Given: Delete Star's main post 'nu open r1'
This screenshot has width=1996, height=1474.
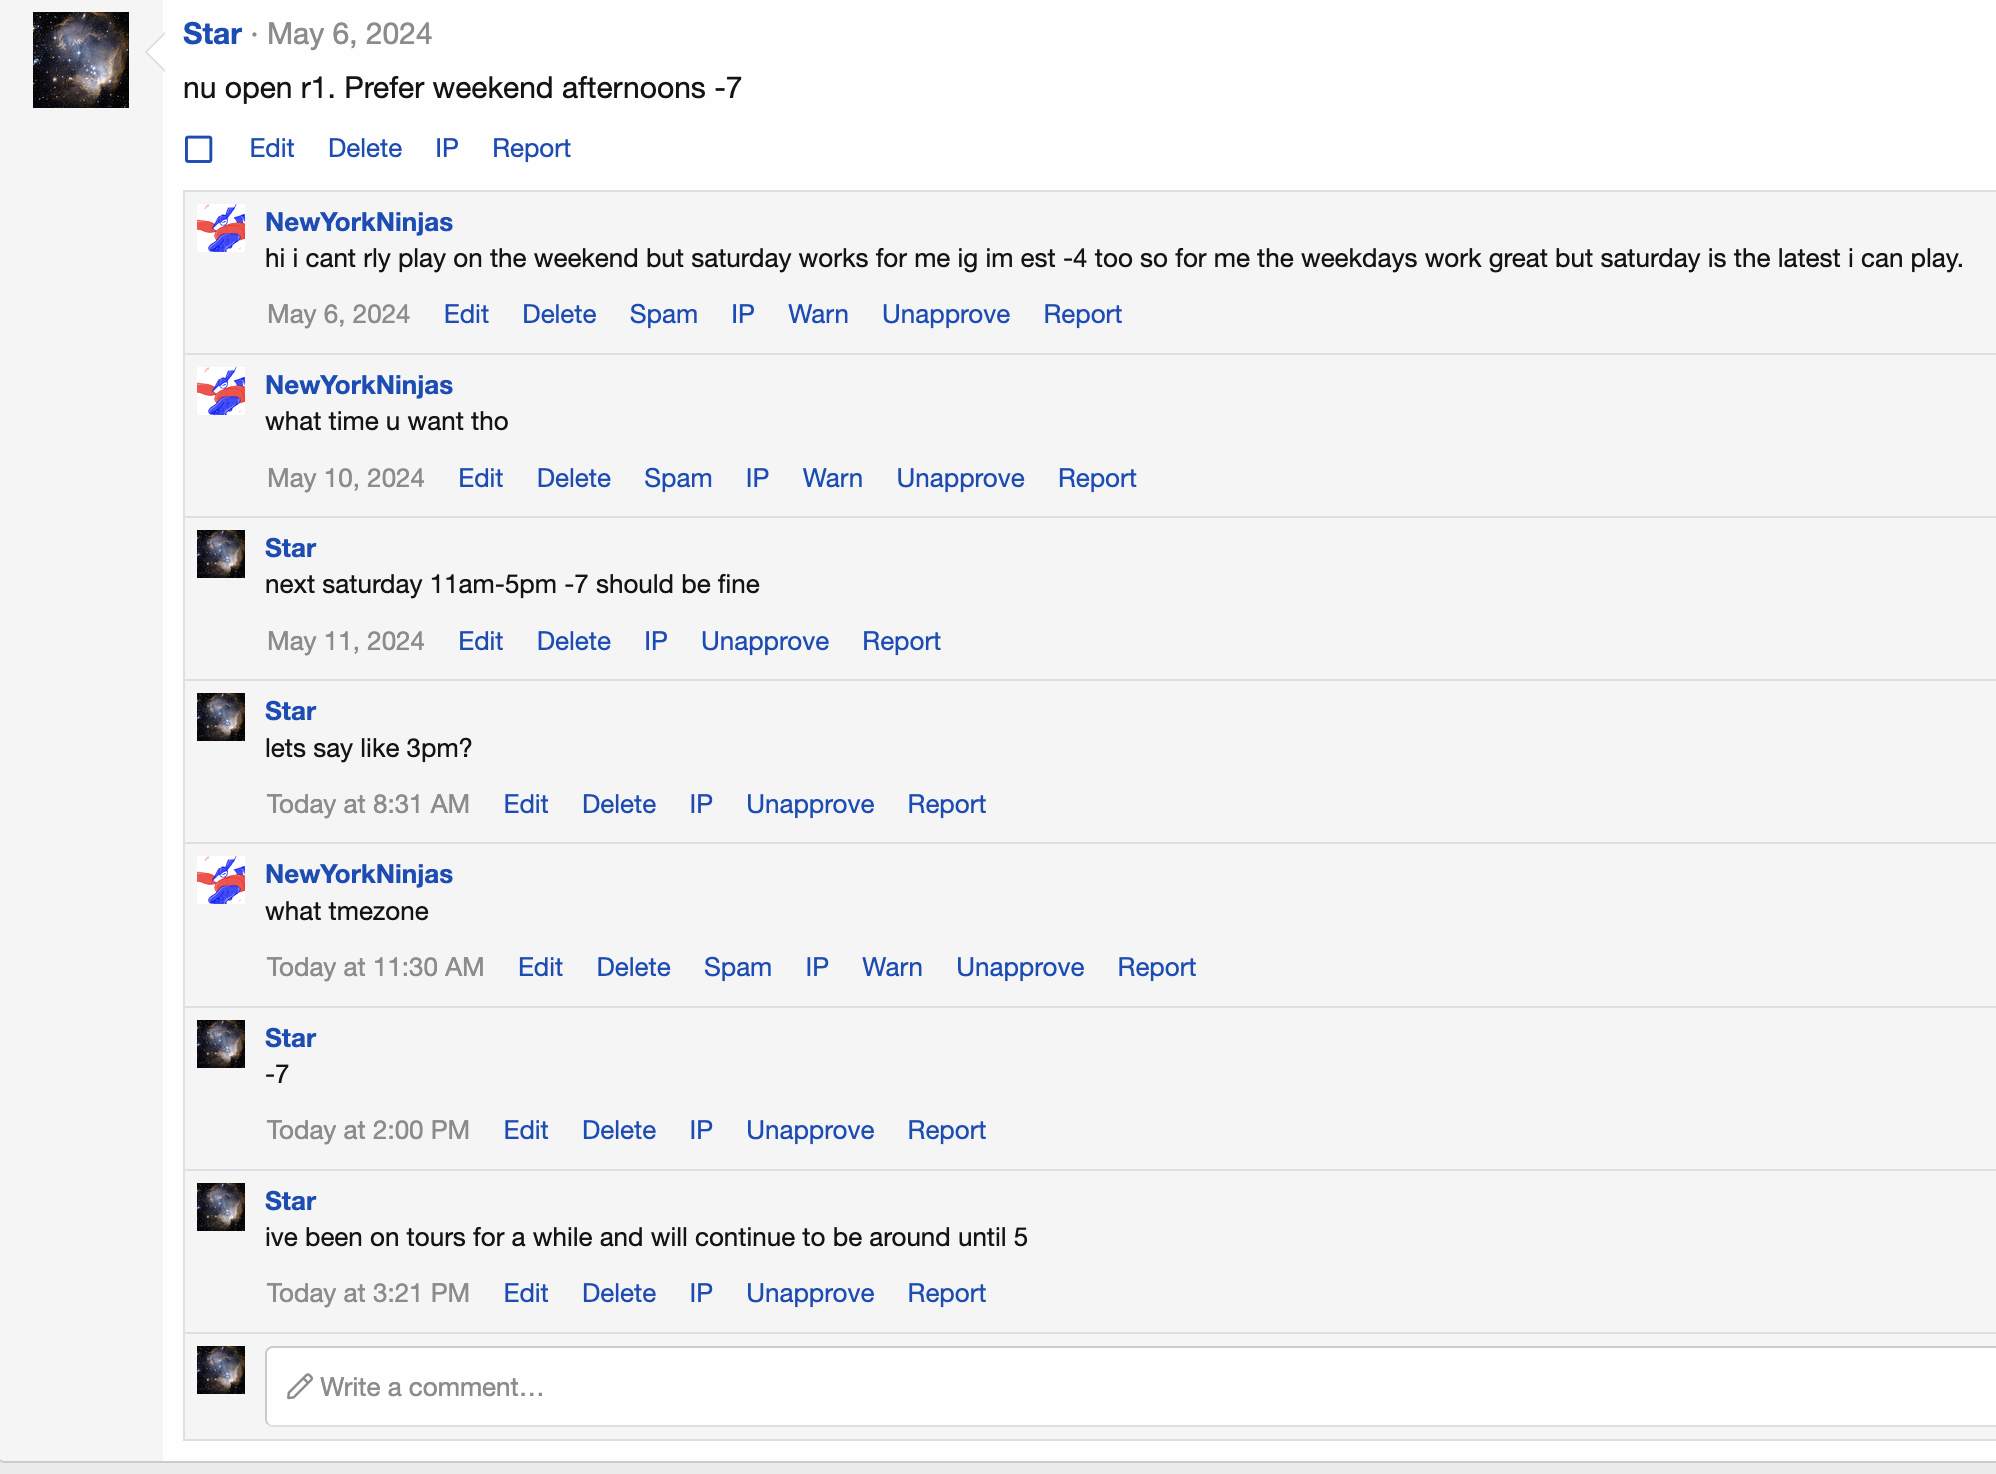Looking at the screenshot, I should click(364, 149).
